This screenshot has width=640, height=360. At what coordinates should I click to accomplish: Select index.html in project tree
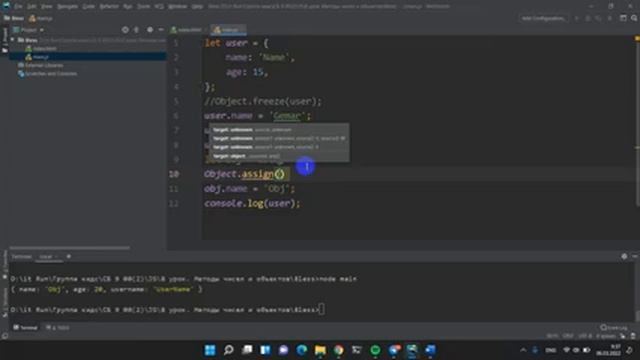pos(41,49)
